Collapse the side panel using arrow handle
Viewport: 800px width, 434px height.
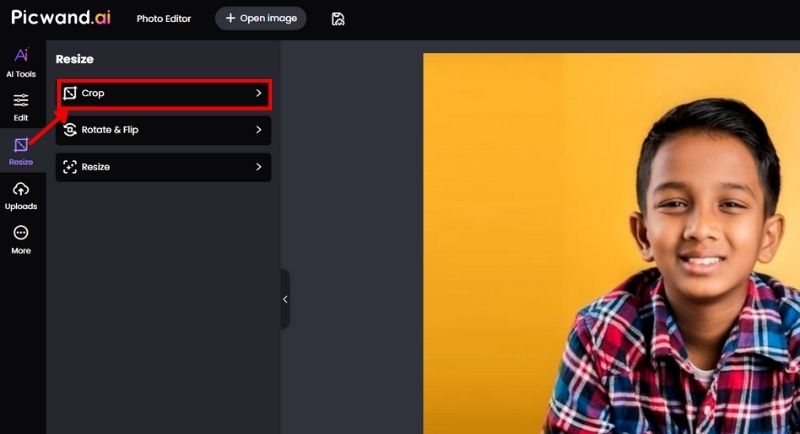coord(285,299)
